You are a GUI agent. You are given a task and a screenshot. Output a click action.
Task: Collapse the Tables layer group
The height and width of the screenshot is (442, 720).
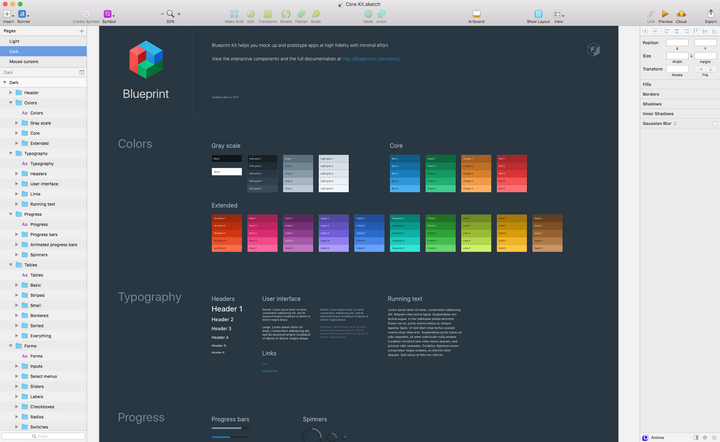(x=11, y=265)
